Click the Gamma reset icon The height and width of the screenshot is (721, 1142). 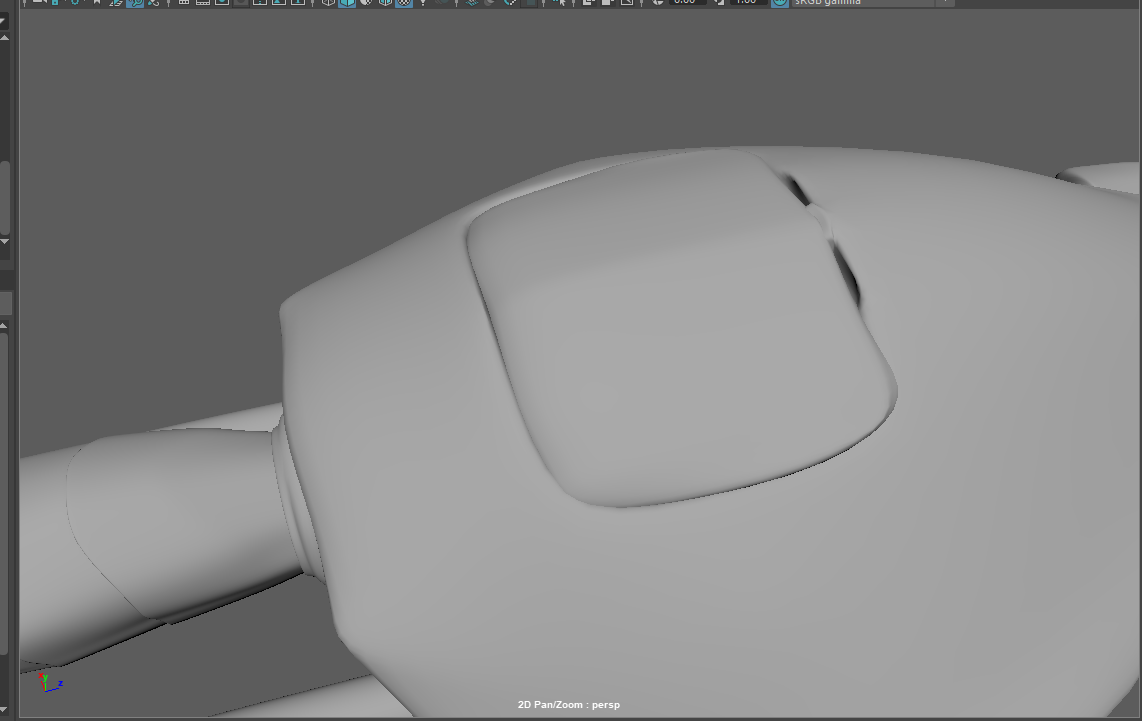pyautogui.click(x=719, y=2)
